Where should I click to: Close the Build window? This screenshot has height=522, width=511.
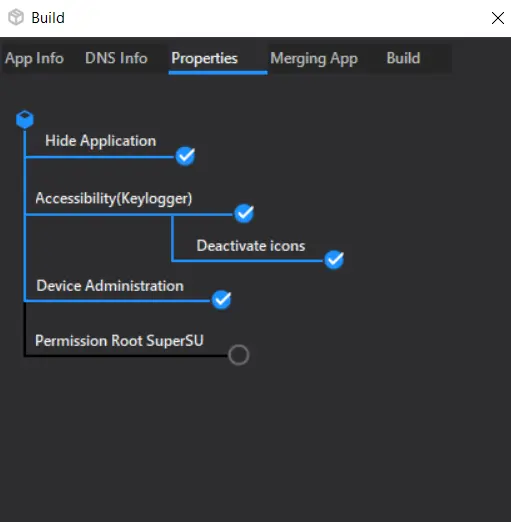click(498, 18)
